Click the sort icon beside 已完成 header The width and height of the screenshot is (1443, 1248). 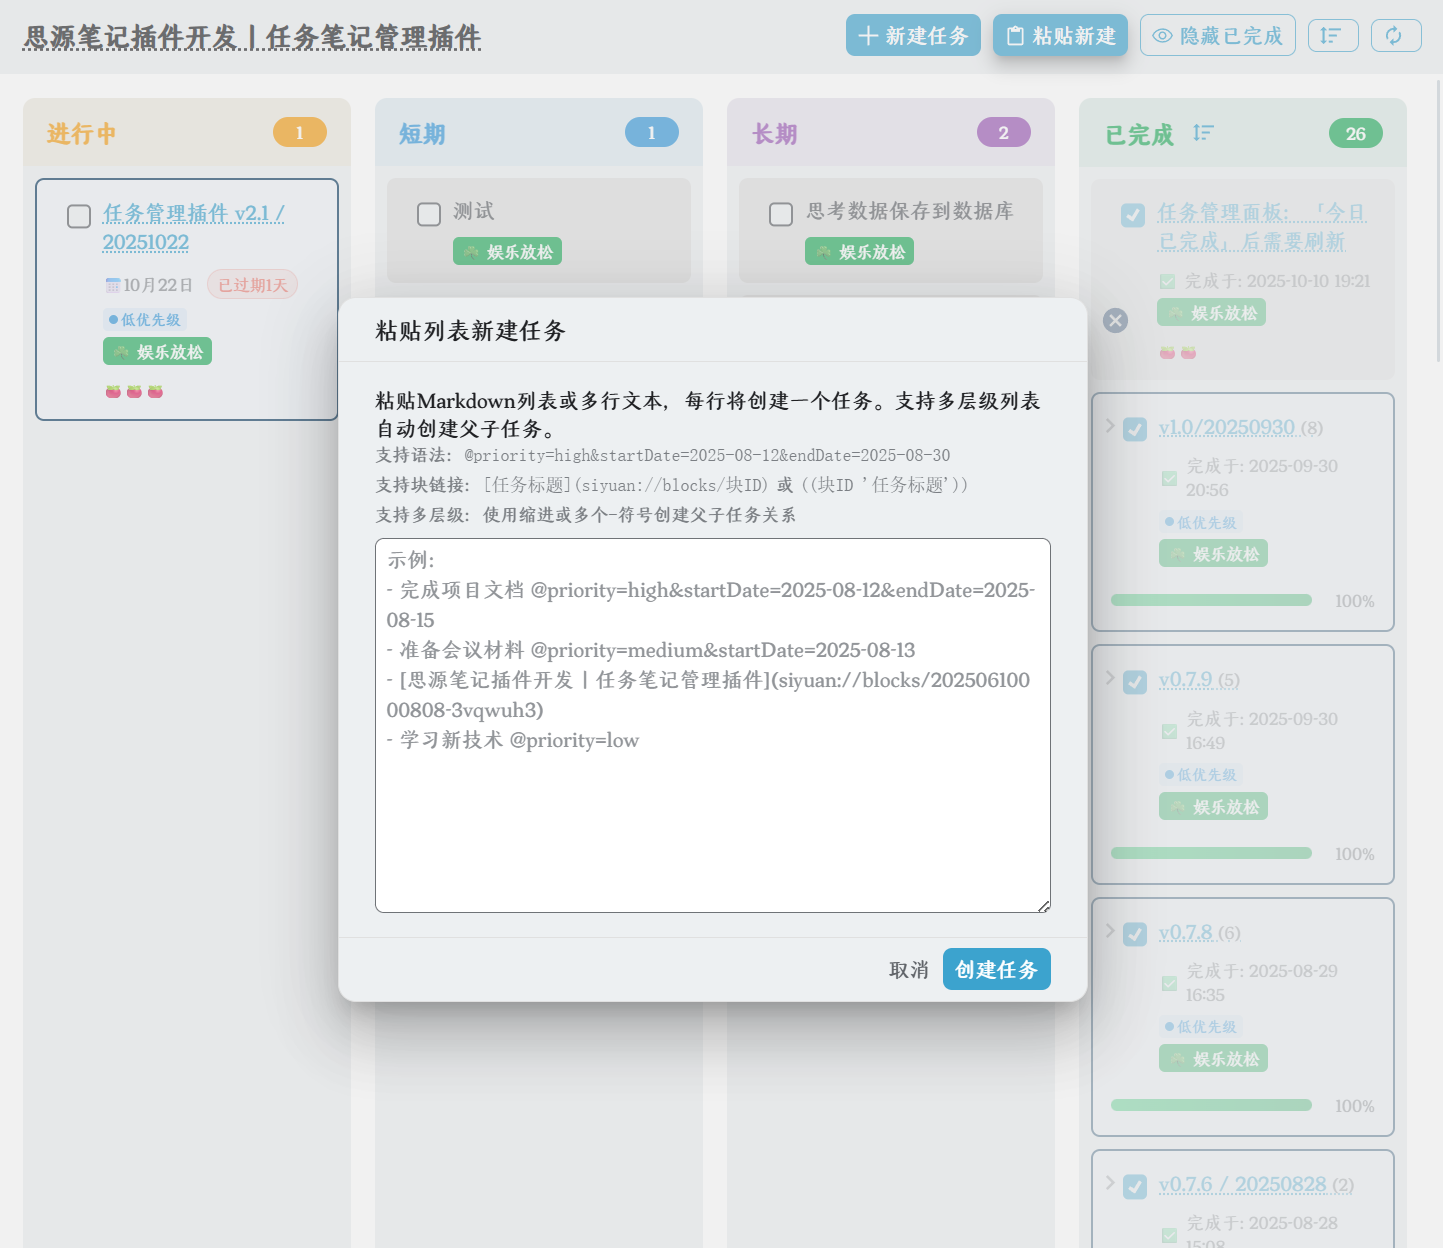coord(1203,133)
